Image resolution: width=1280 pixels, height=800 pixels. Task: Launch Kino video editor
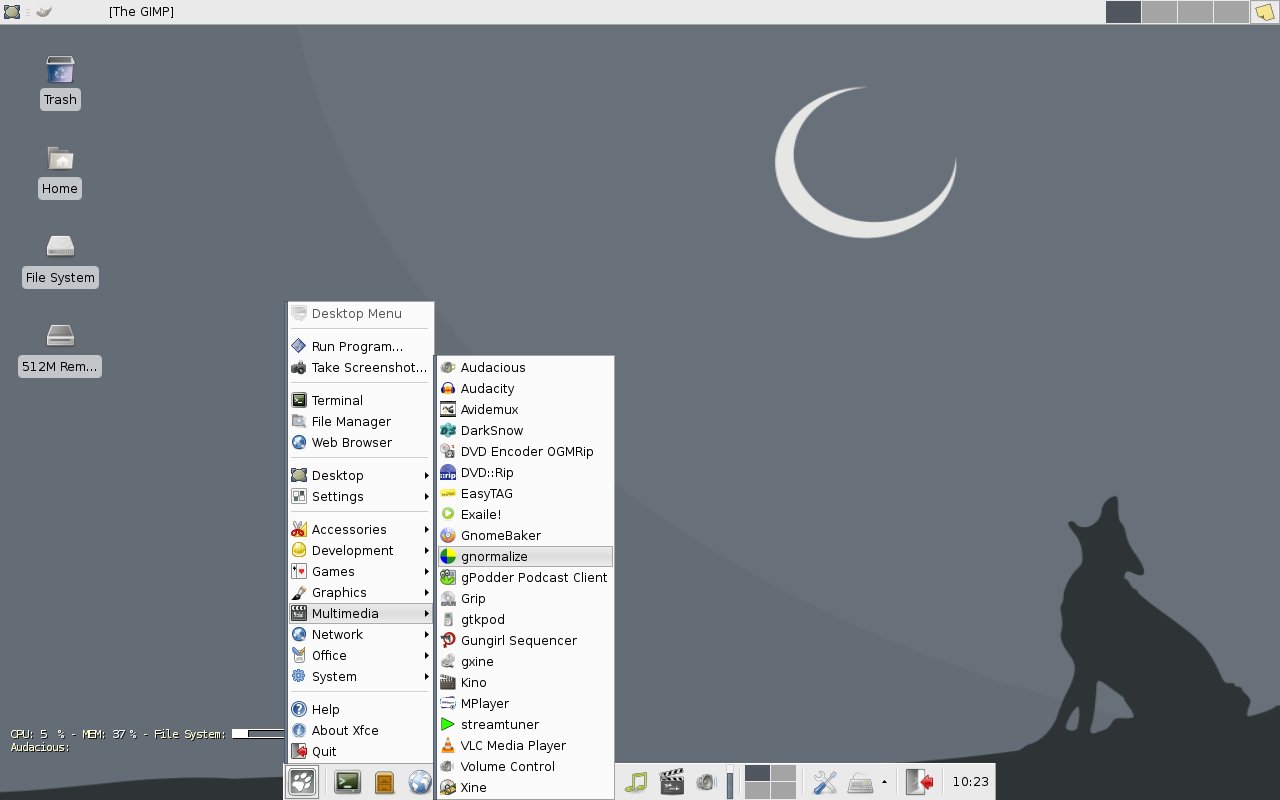(x=525, y=682)
